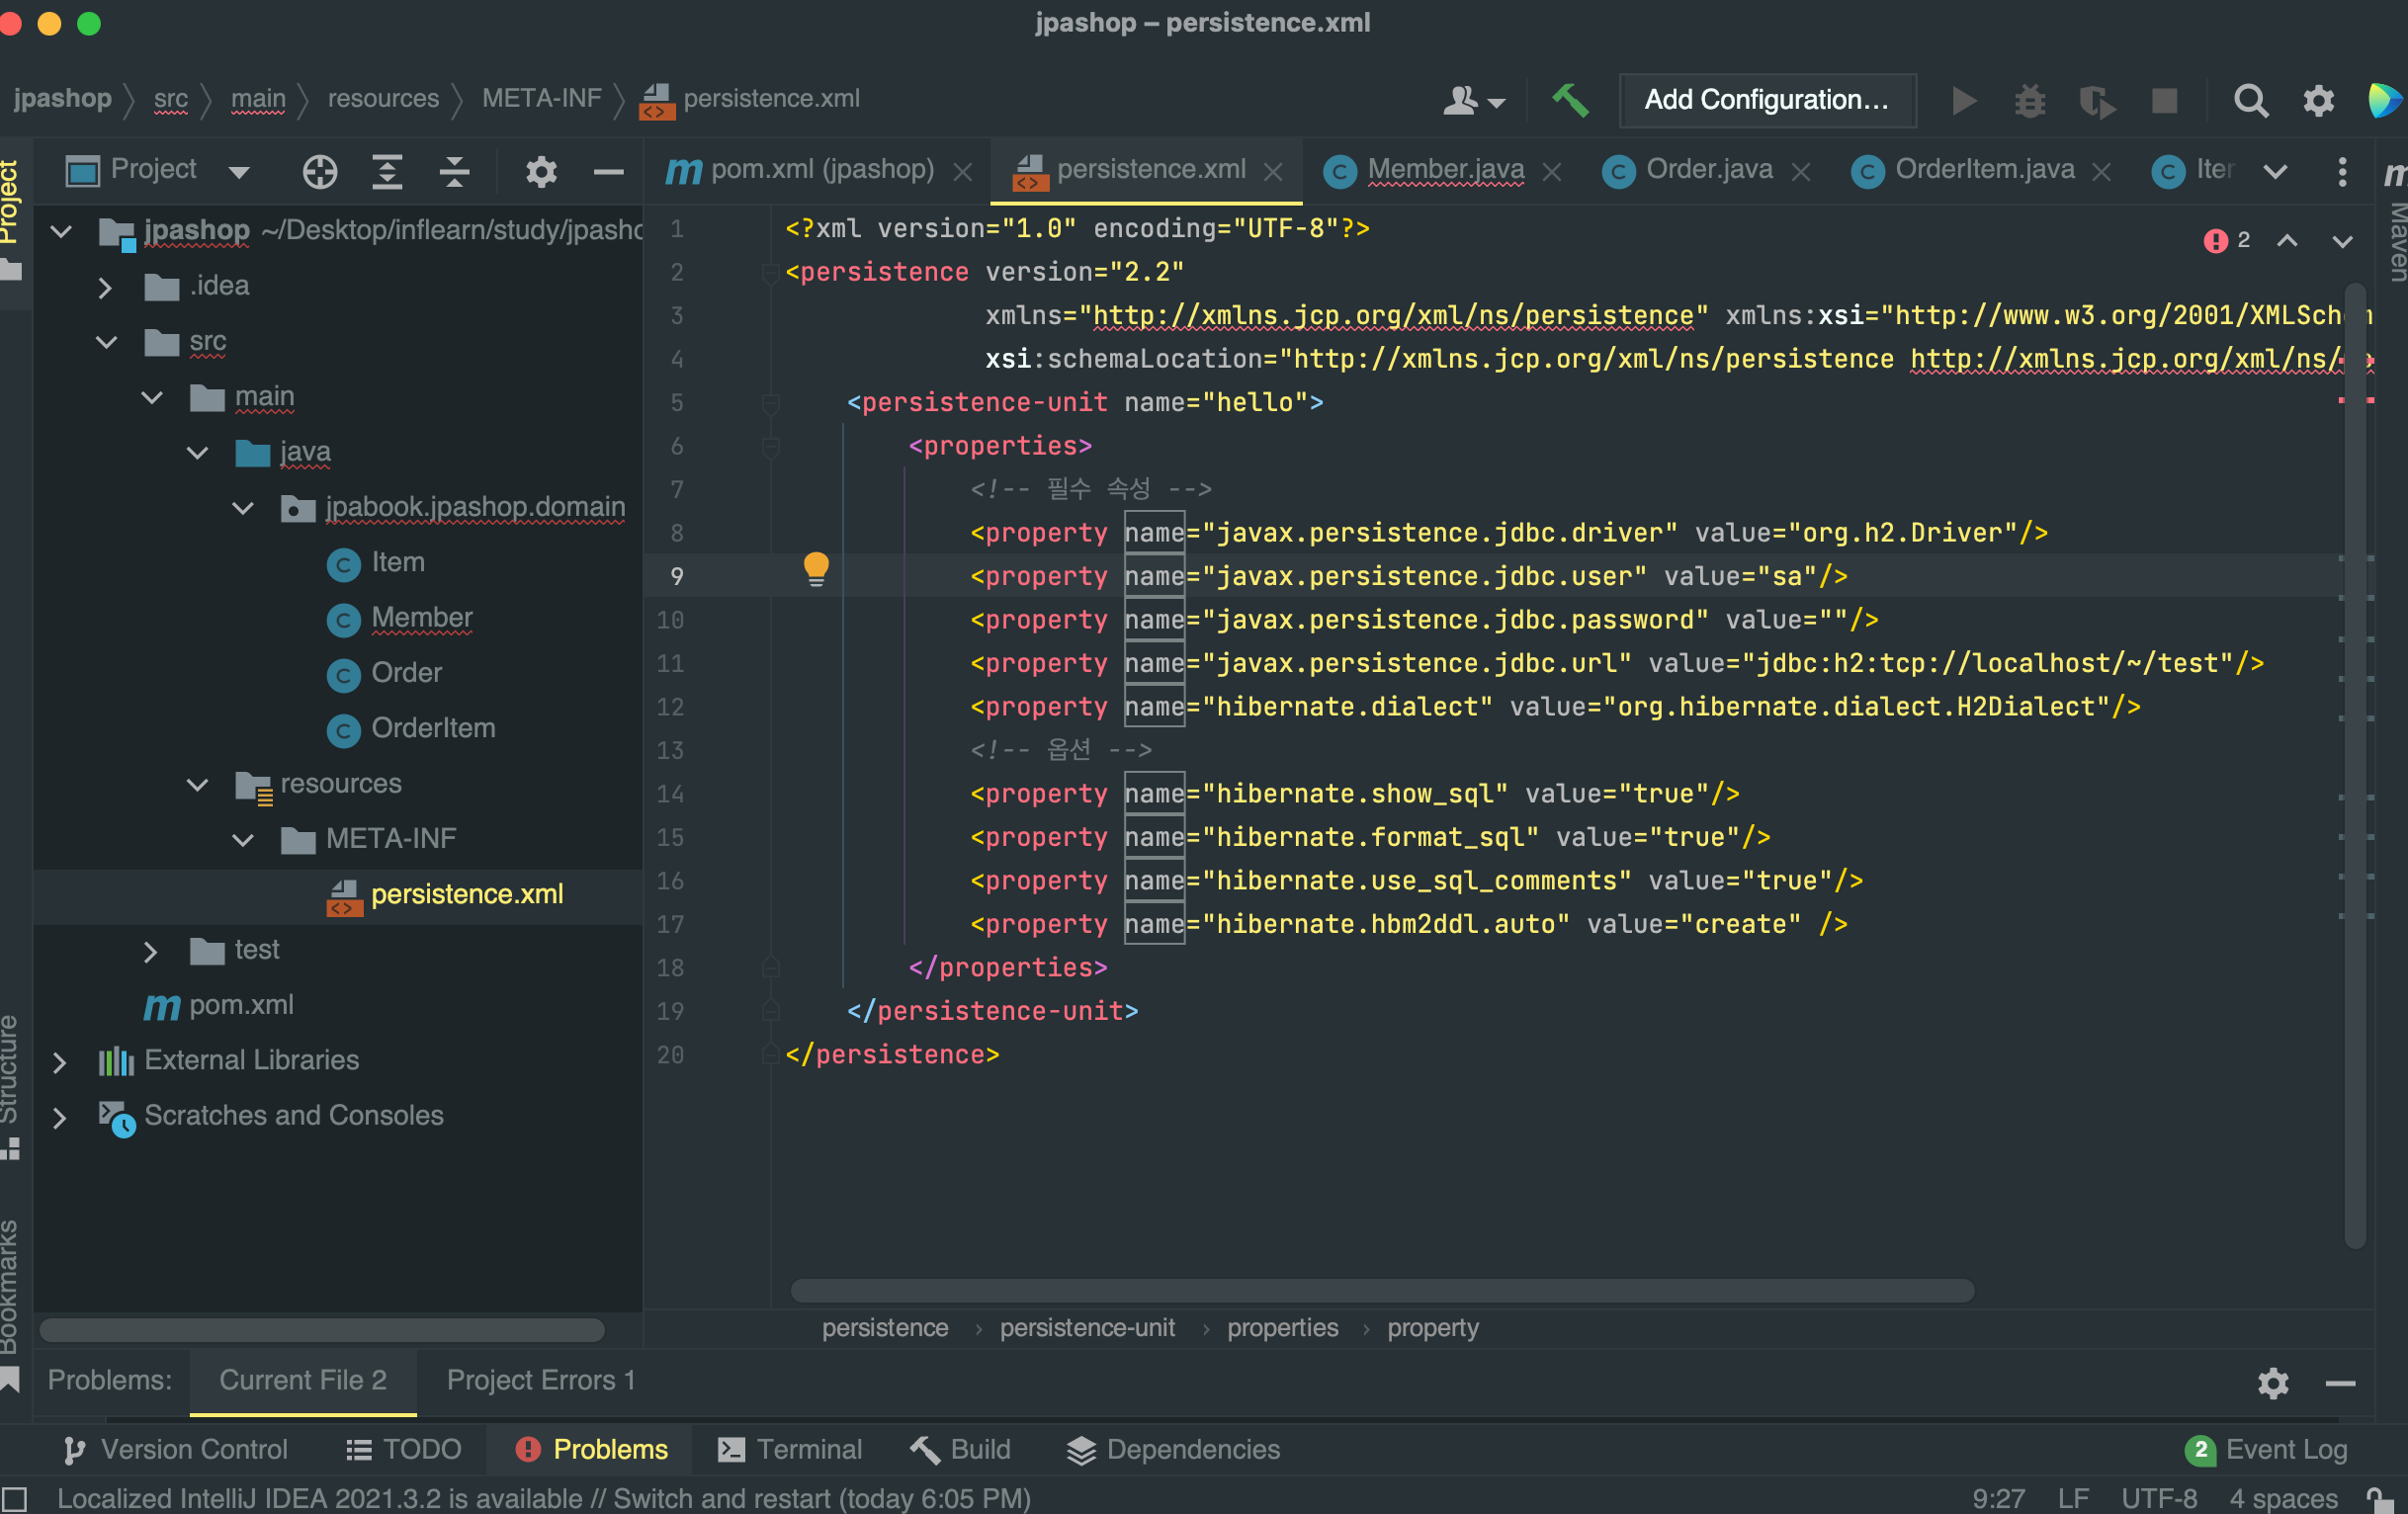
Task: Go to previous highlighted error arrow
Action: tap(2287, 241)
